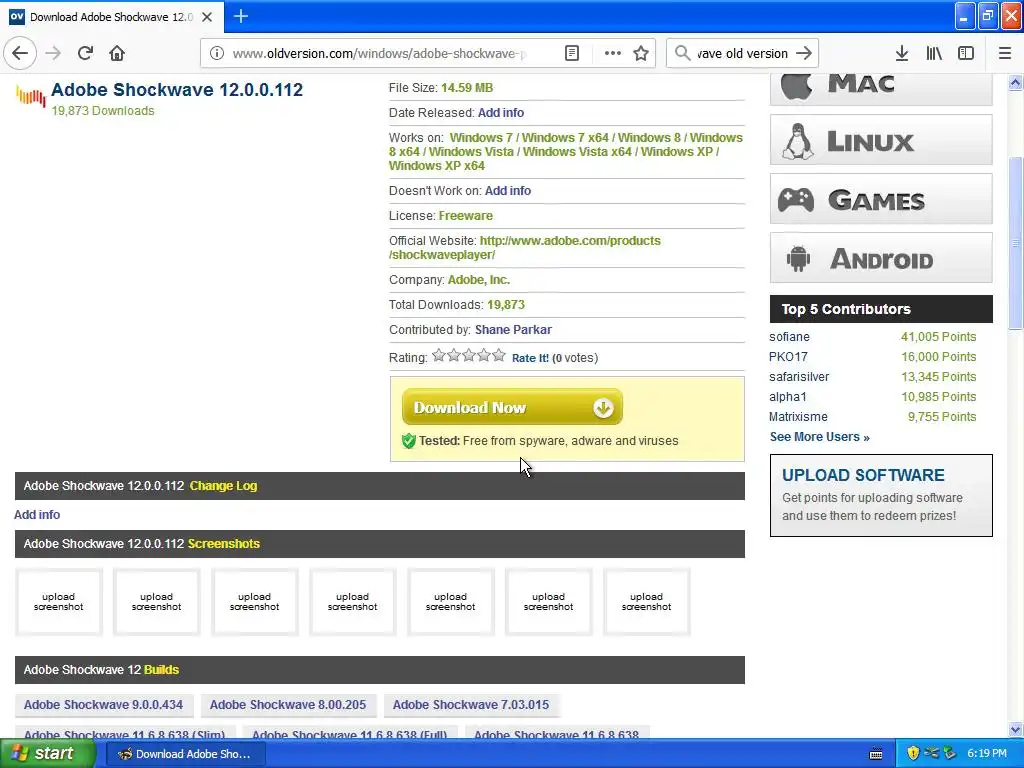The width and height of the screenshot is (1024, 768).
Task: Click the vertical scrollbar thumb
Action: click(x=1016, y=243)
